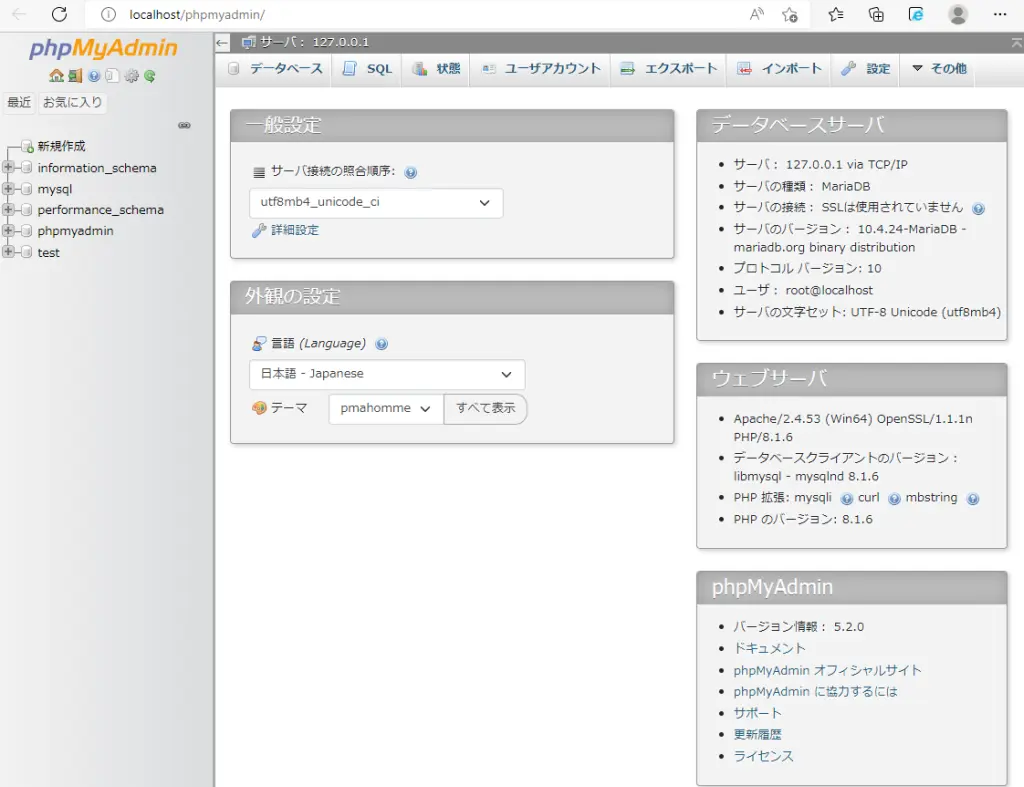Click the MariaDB document page icon in sidebar
Screen dimensions: 1024x787
pyautogui.click(x=112, y=76)
